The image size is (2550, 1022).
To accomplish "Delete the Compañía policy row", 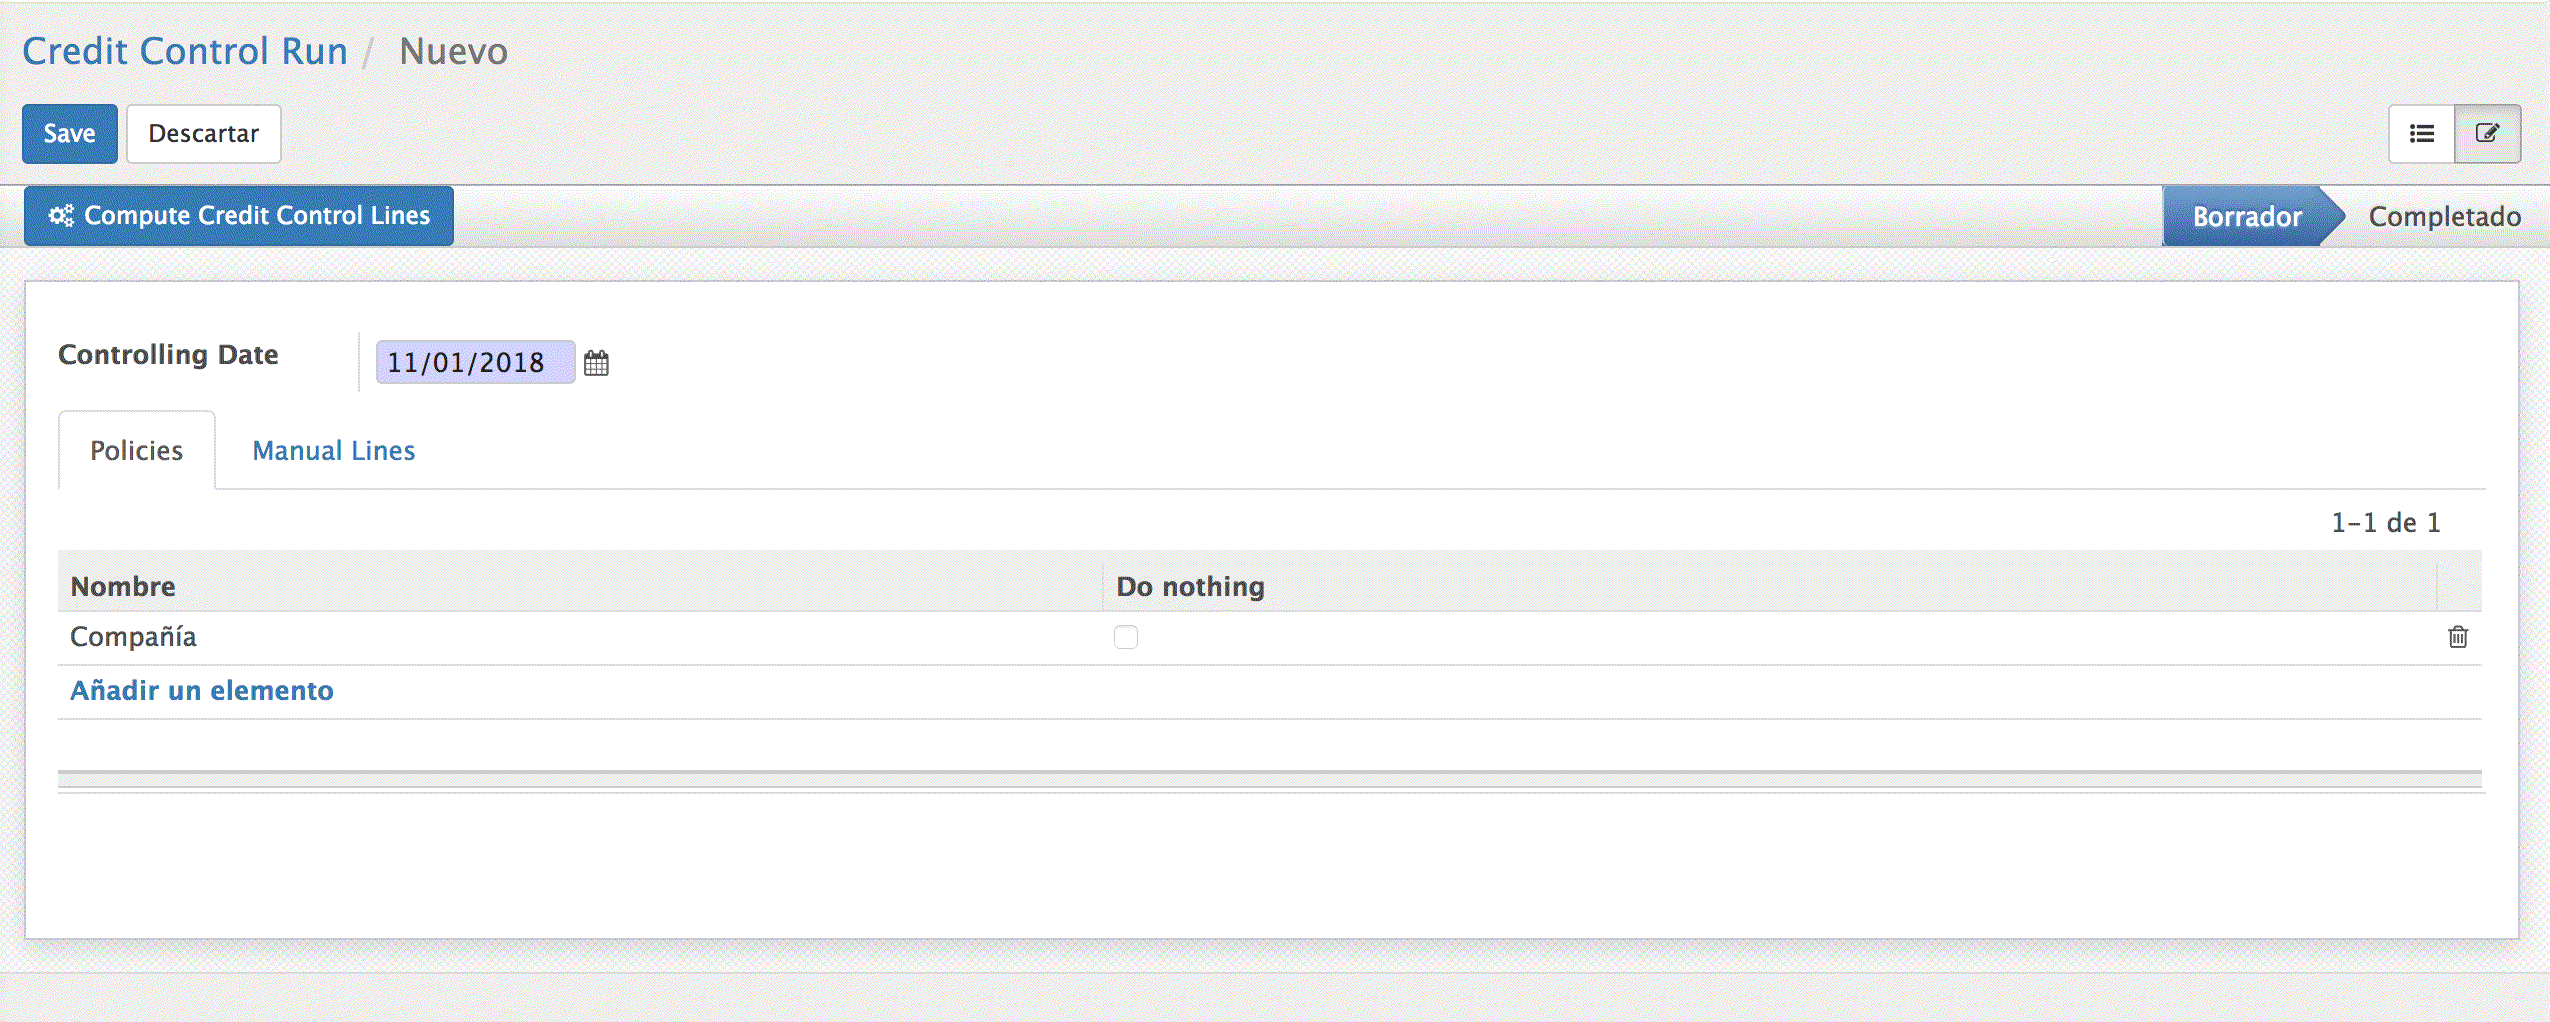I will [x=2457, y=637].
